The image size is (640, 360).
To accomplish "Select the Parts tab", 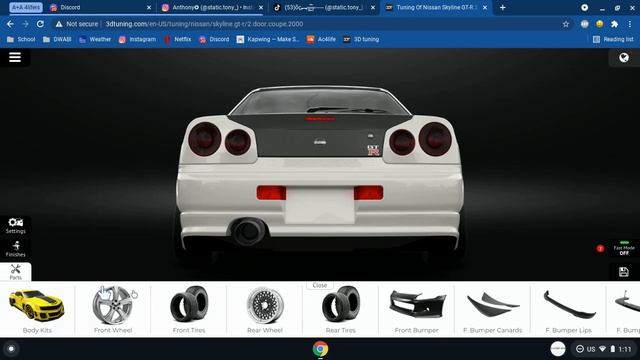I will (x=16, y=271).
